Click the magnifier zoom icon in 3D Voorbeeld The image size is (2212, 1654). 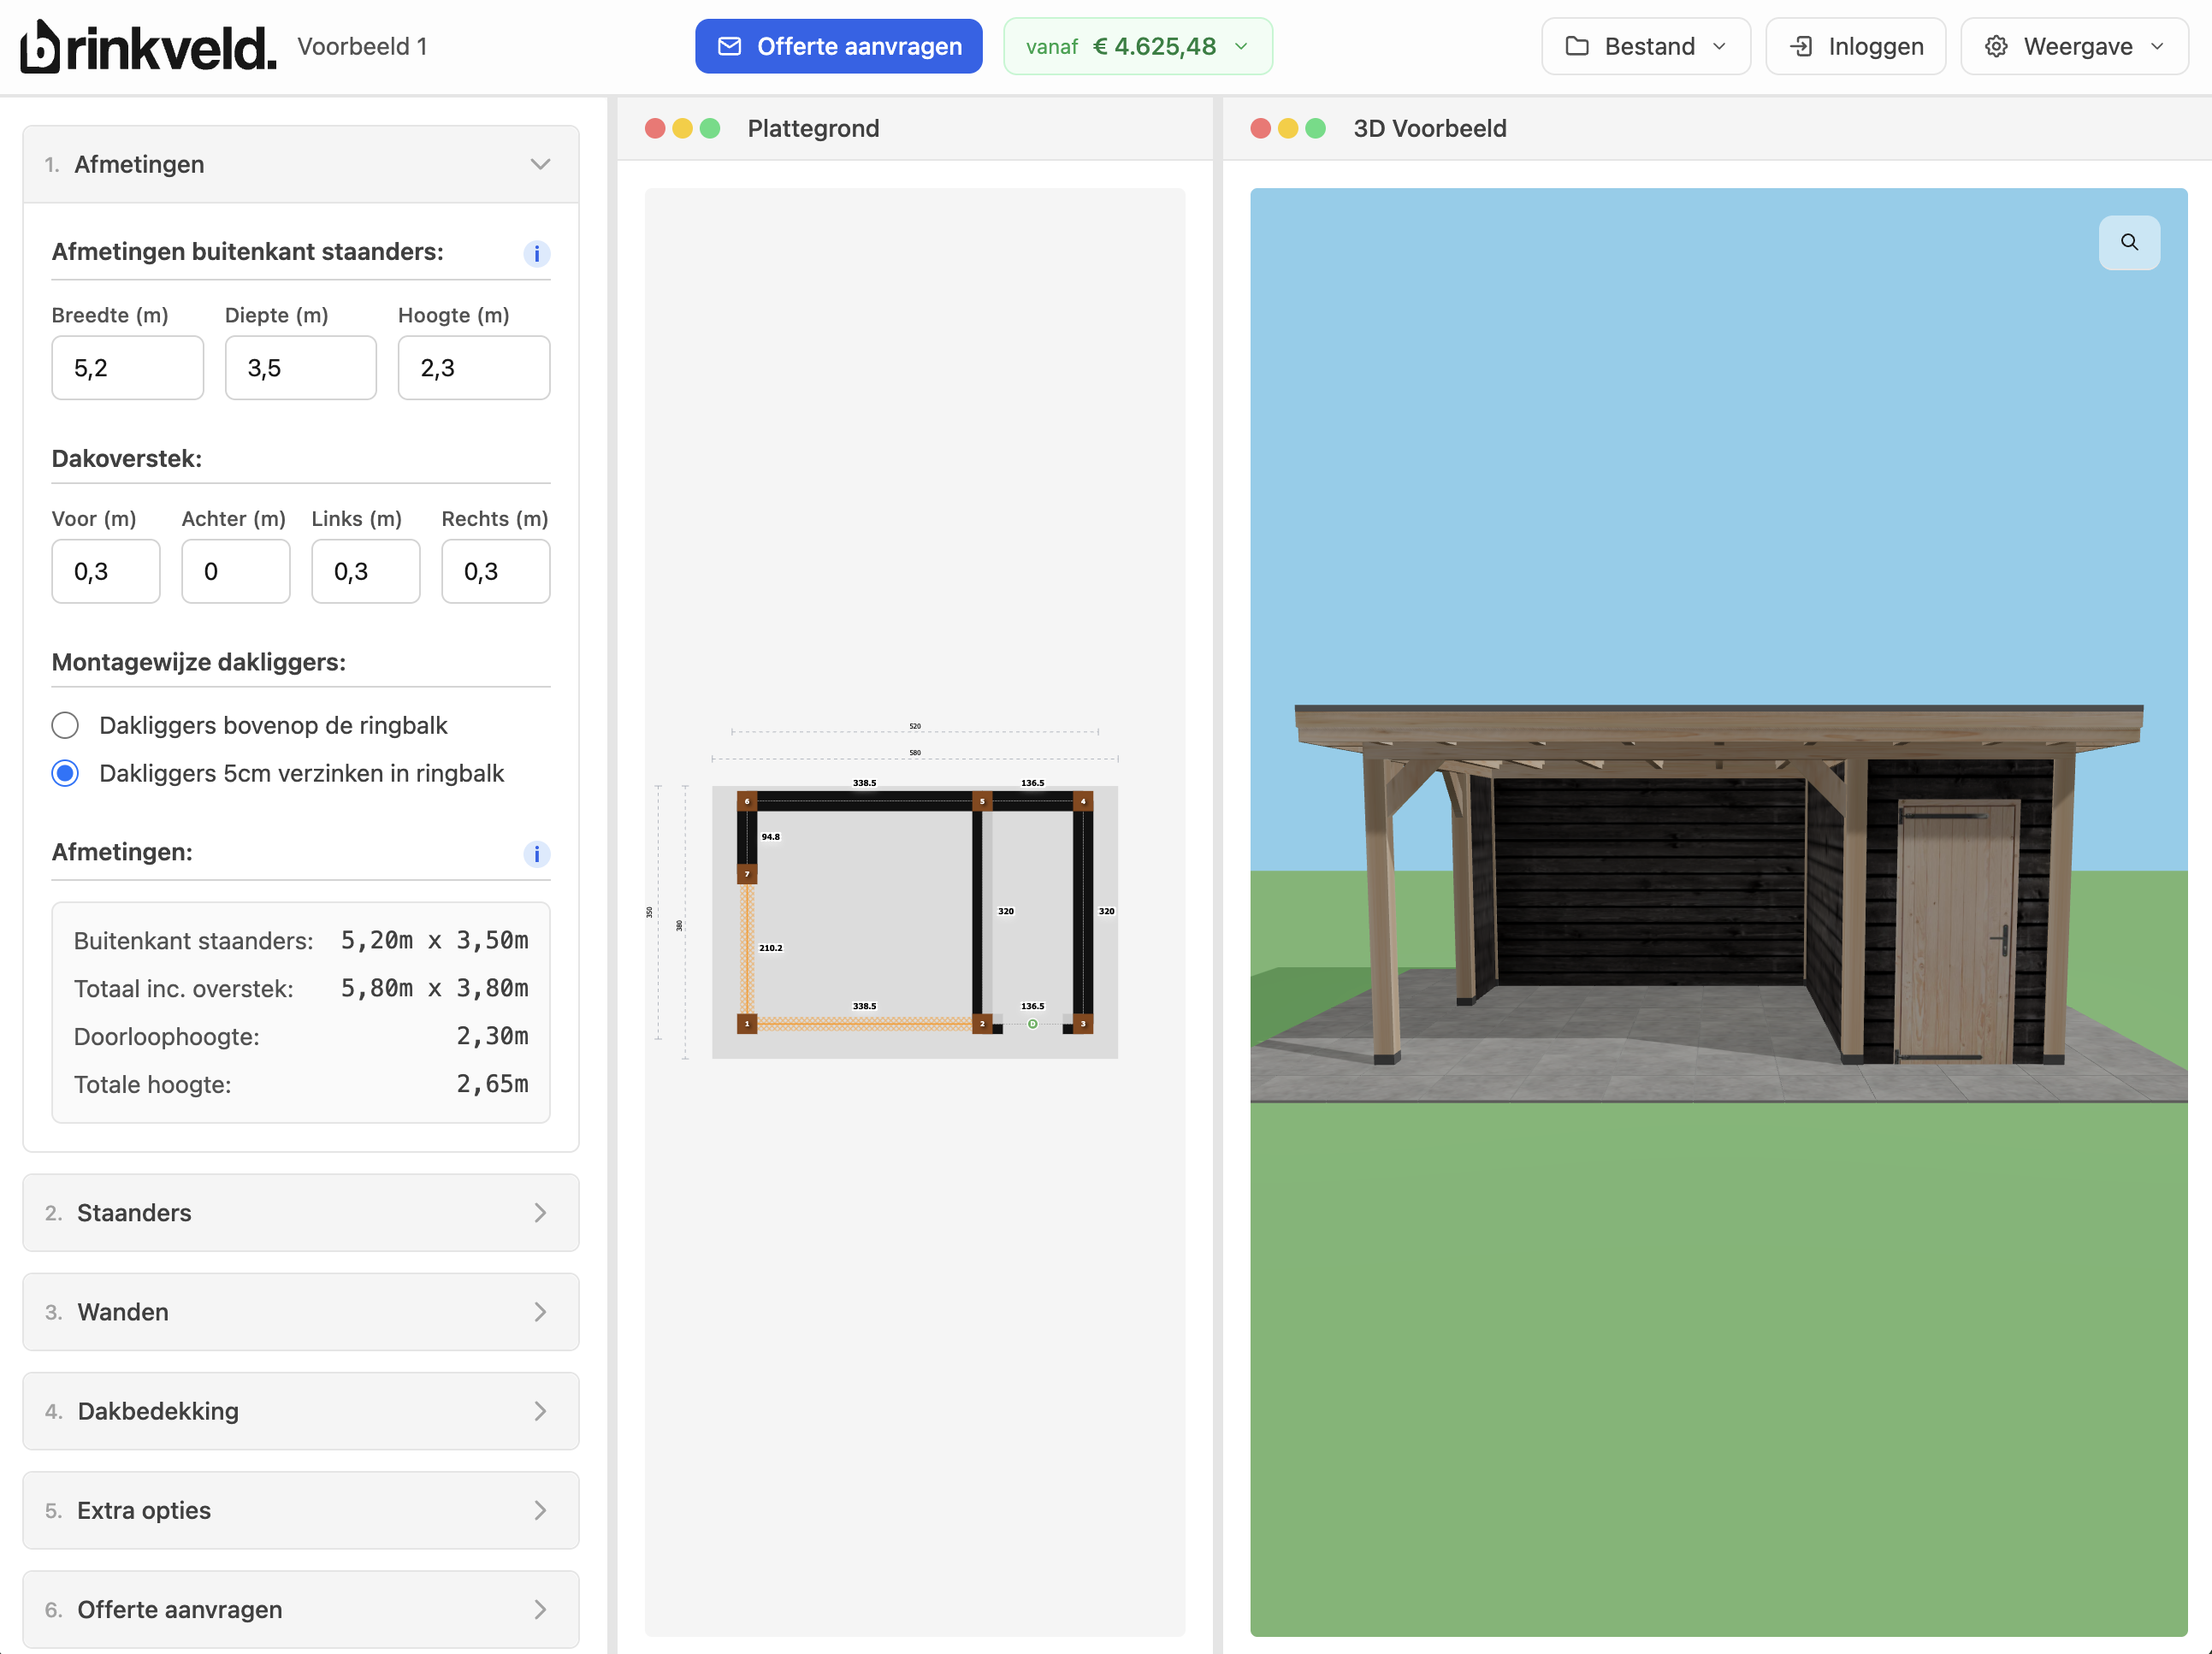tap(2129, 242)
